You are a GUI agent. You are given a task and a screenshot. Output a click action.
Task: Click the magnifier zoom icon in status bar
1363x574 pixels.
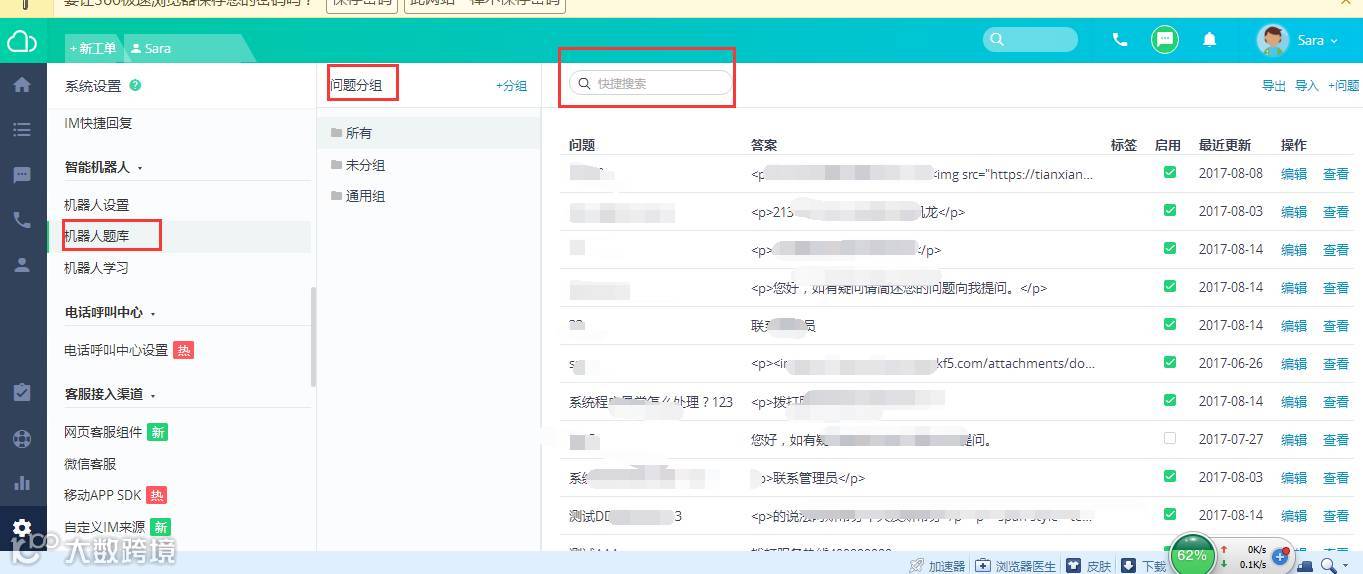coord(1328,566)
